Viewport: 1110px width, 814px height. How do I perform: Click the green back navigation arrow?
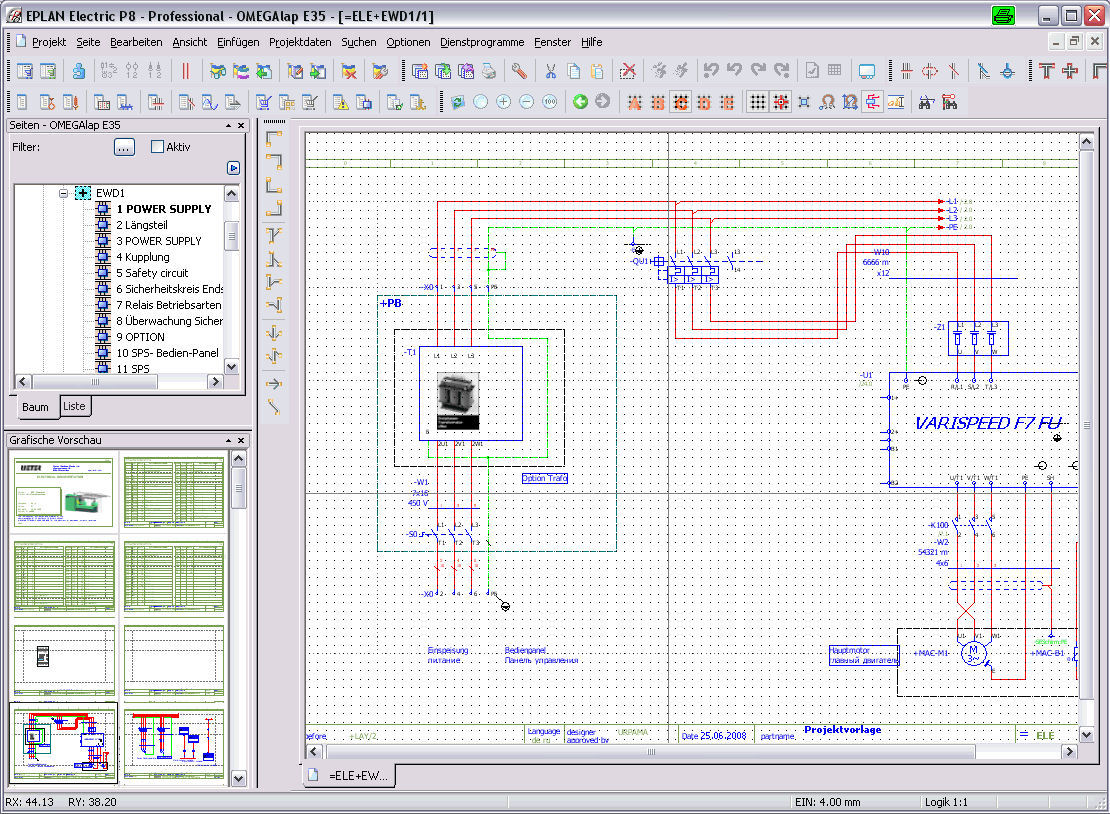[x=580, y=102]
